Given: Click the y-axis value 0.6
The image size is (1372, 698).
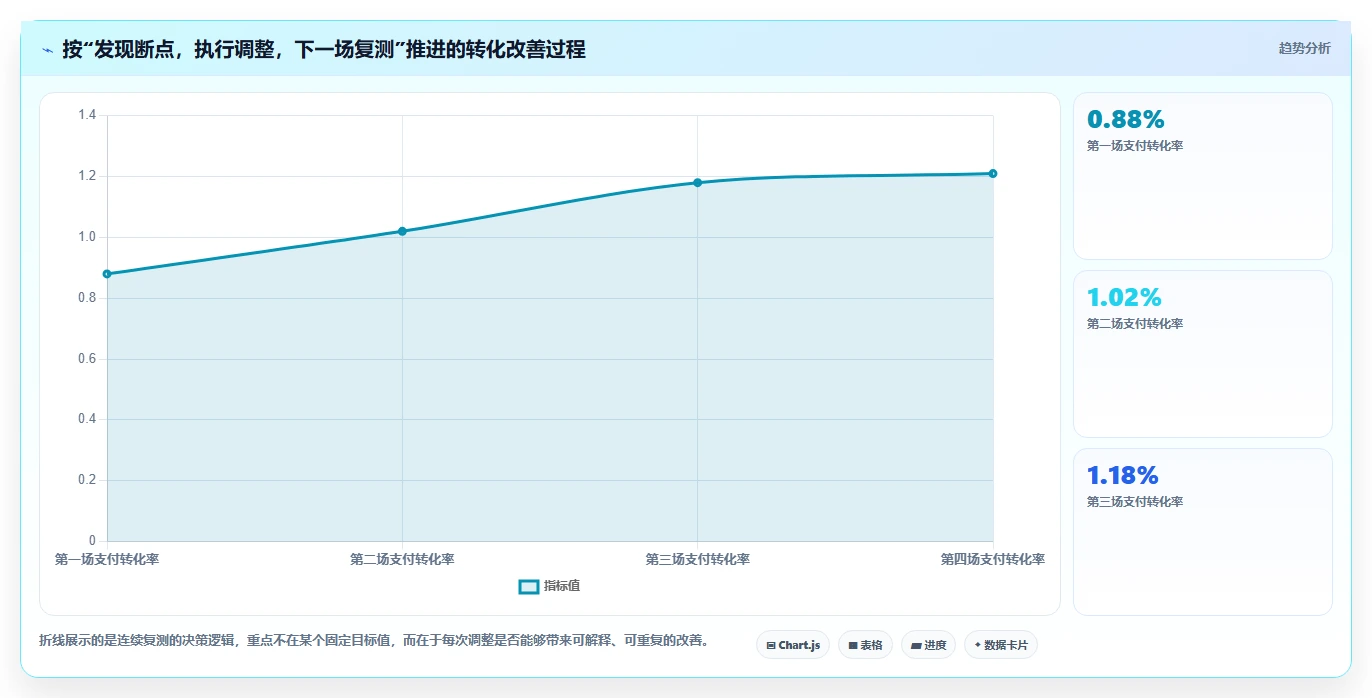Looking at the screenshot, I should 87,359.
